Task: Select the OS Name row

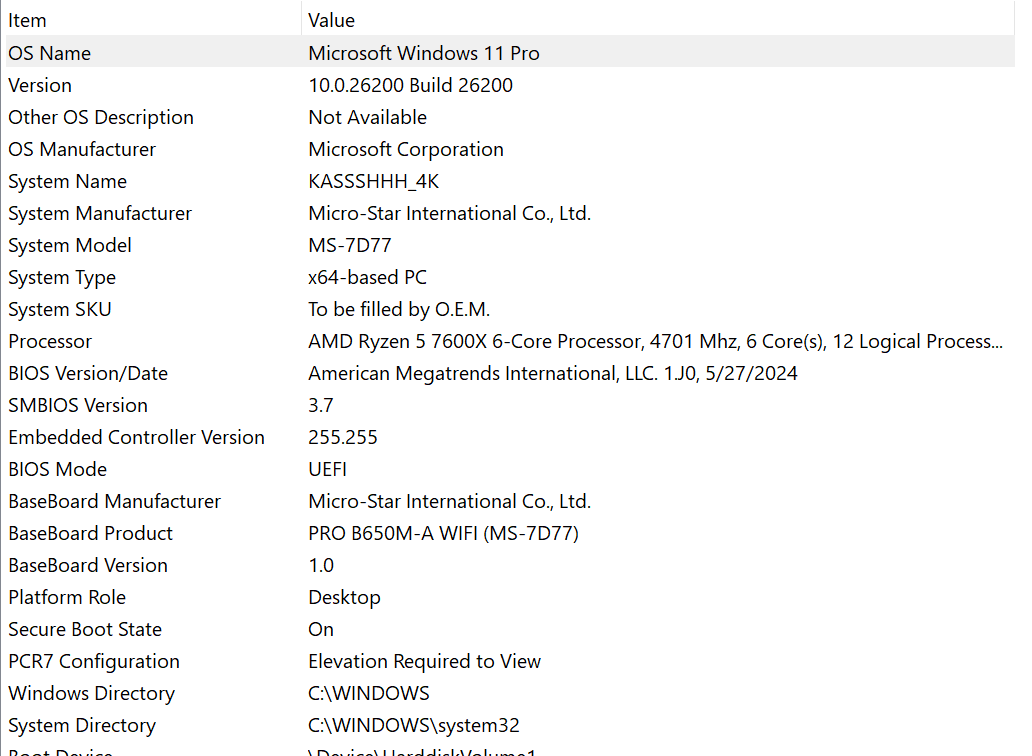Action: 49,53
